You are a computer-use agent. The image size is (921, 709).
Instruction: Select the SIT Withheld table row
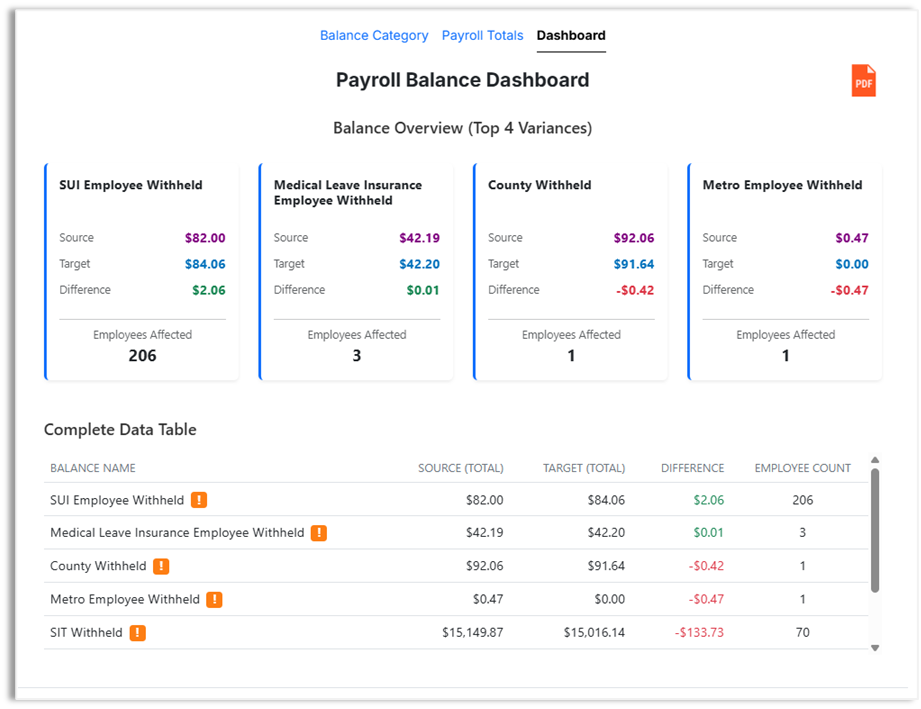point(450,632)
